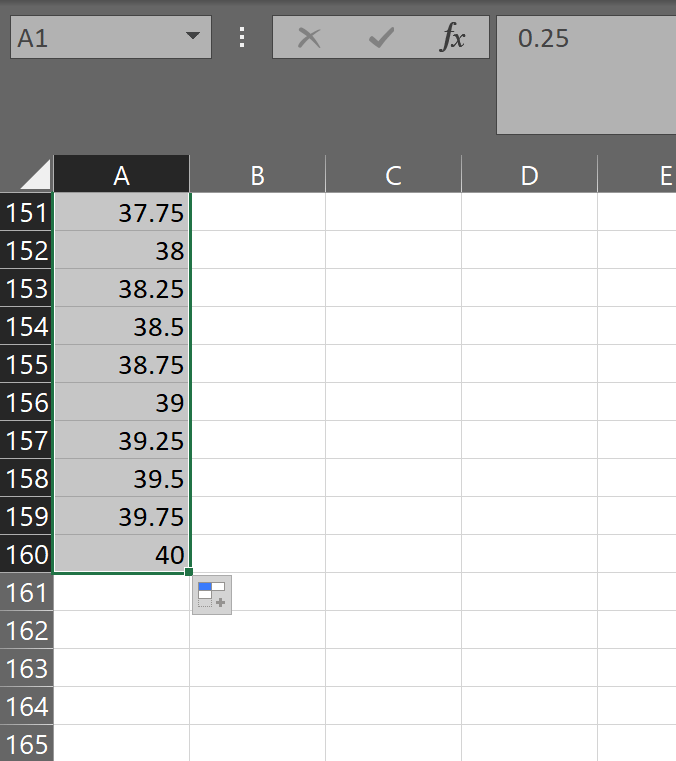Screen dimensions: 676x761
Task: Click the Insert Function fx icon
Action: tap(453, 38)
